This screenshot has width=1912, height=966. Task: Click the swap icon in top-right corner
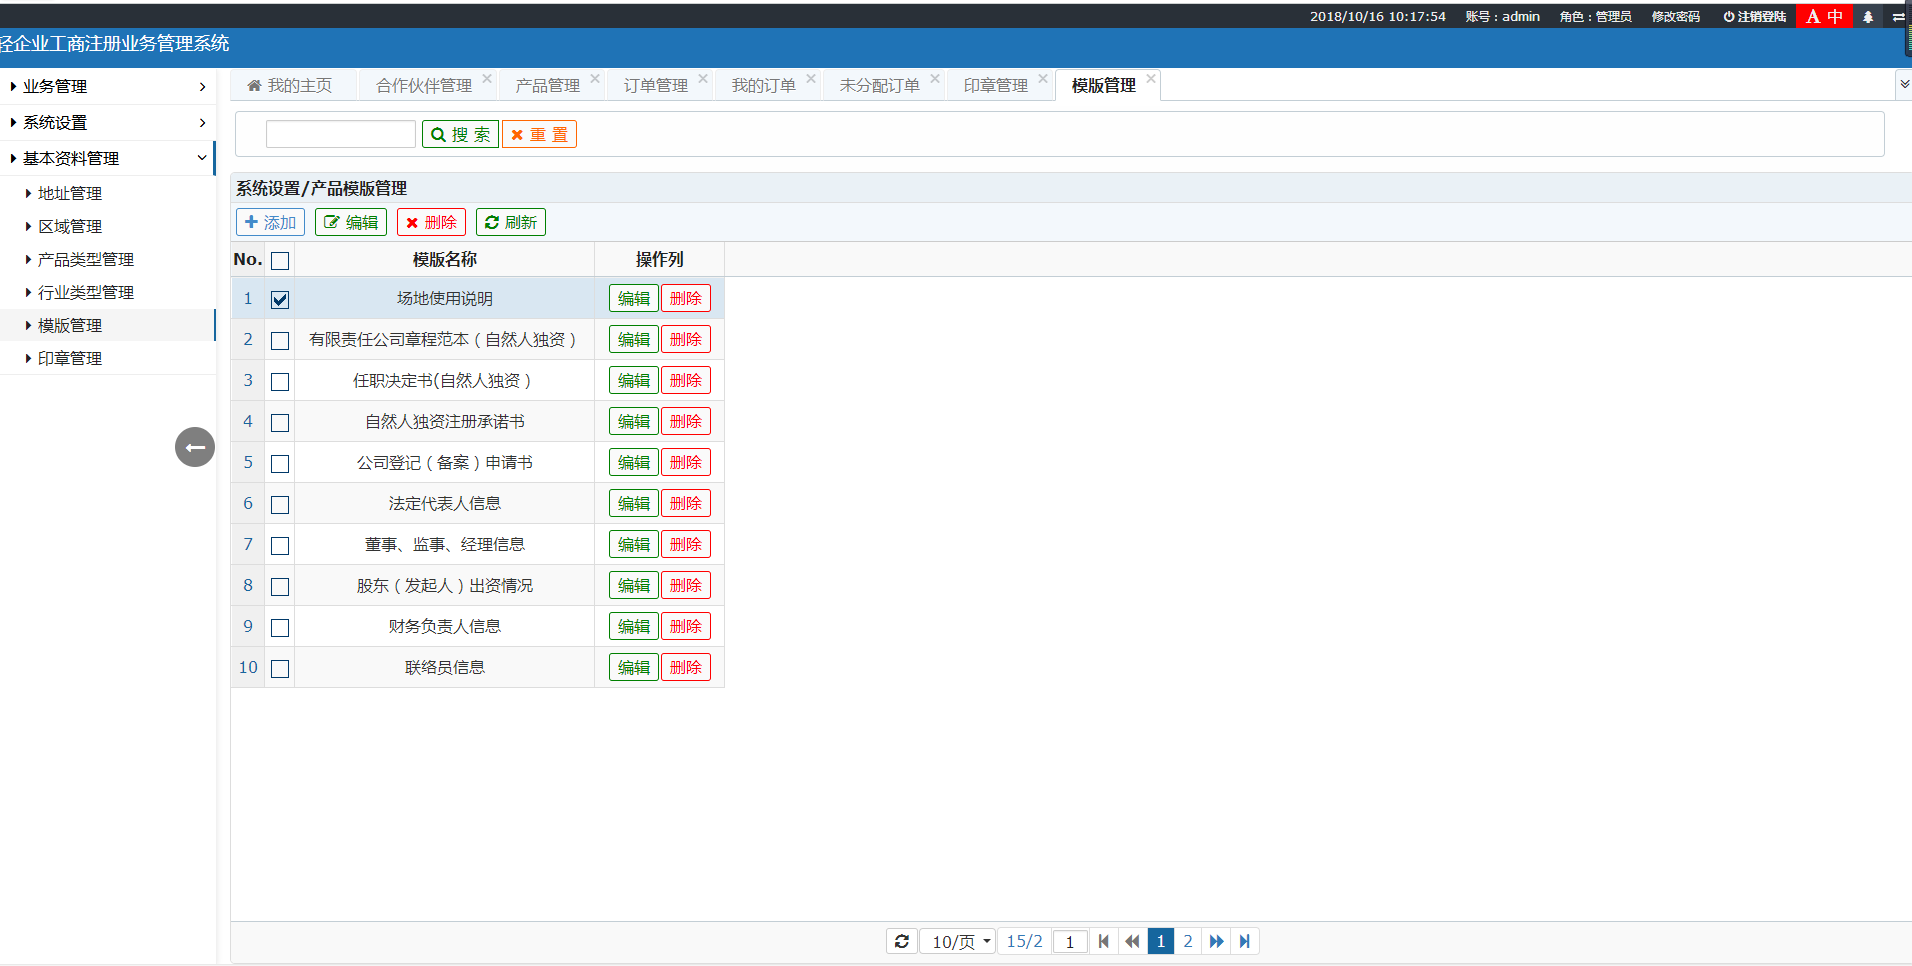coord(1898,17)
